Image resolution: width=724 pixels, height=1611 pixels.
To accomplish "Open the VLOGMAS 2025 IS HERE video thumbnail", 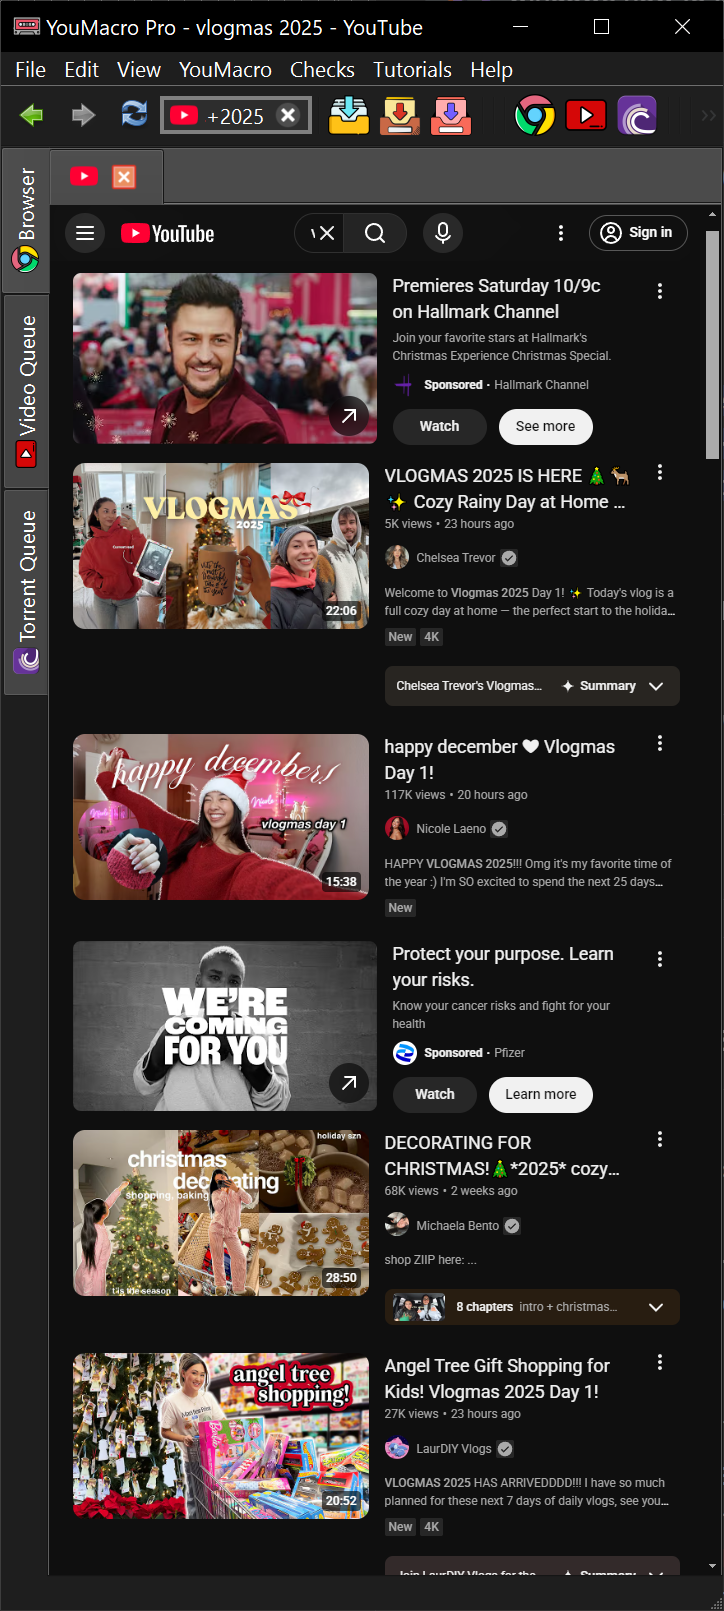I will (x=221, y=546).
